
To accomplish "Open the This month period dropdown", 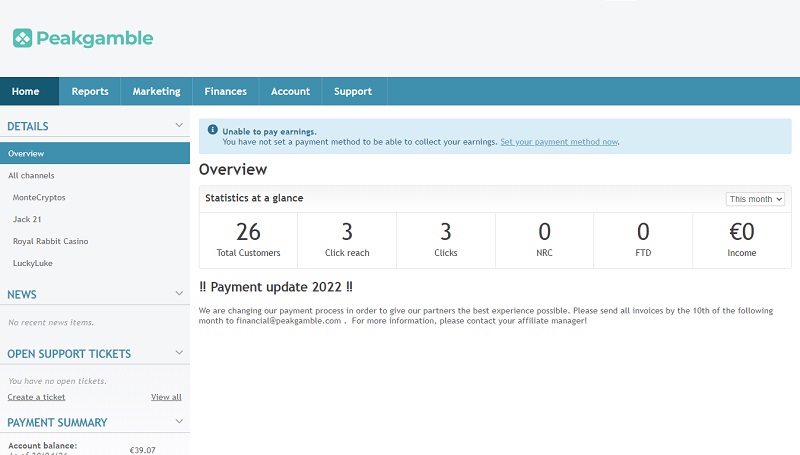I will point(755,199).
